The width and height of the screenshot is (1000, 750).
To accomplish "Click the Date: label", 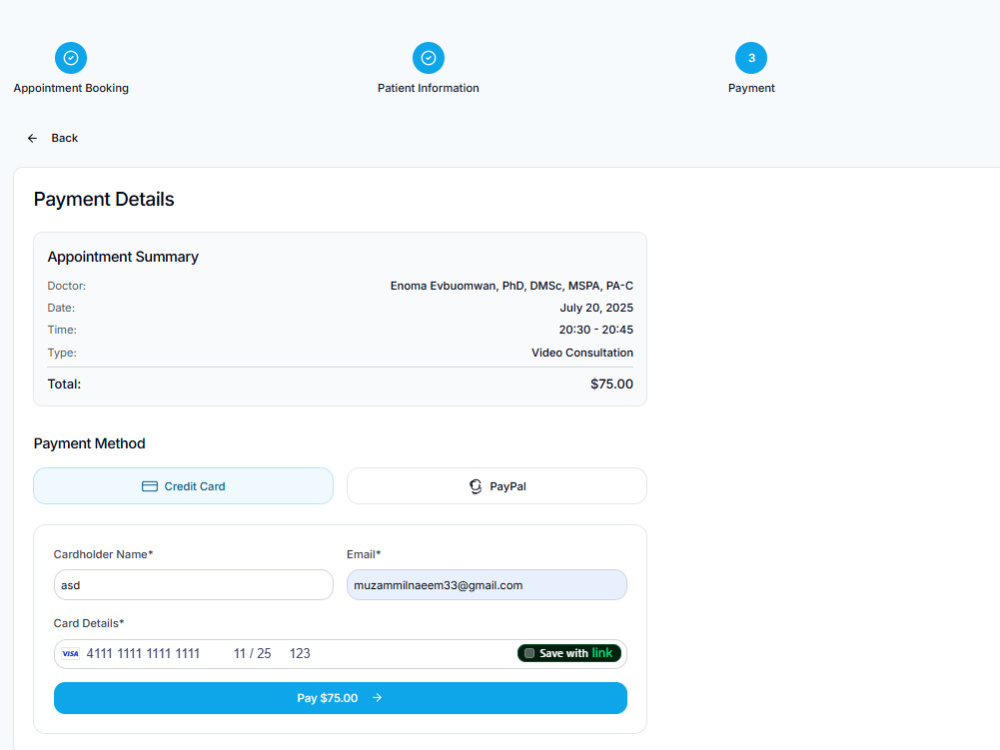I will (61, 308).
